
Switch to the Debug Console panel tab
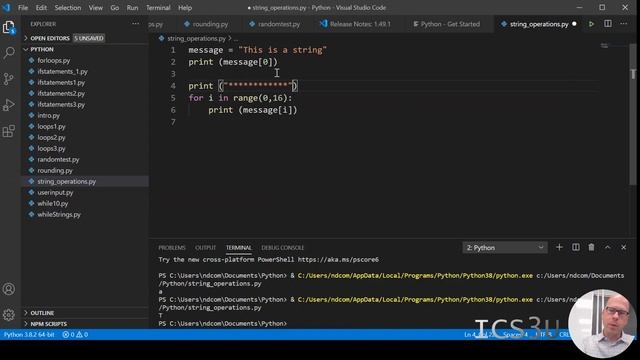pyautogui.click(x=282, y=248)
